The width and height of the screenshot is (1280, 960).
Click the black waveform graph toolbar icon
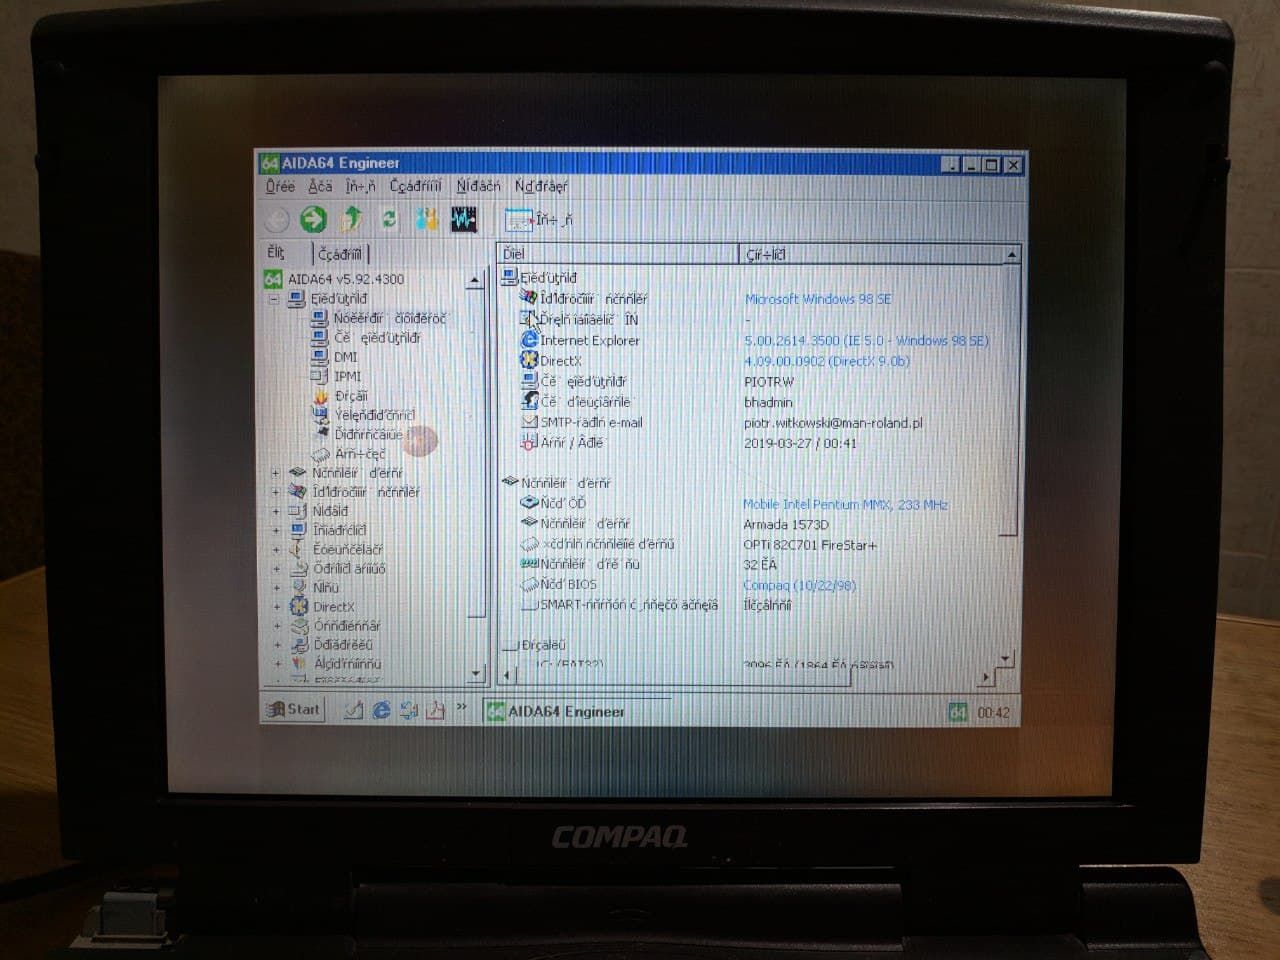(x=464, y=219)
